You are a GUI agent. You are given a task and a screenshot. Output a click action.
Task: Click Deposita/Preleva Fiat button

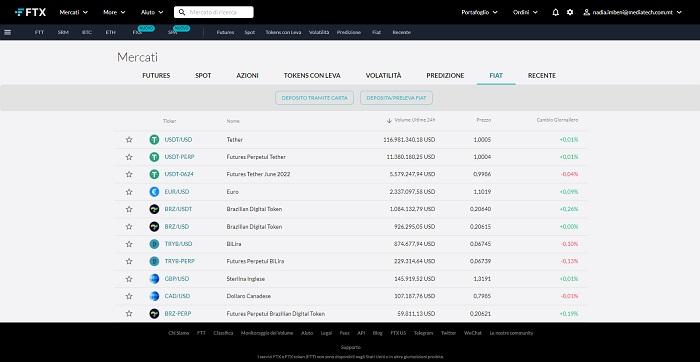(x=396, y=98)
